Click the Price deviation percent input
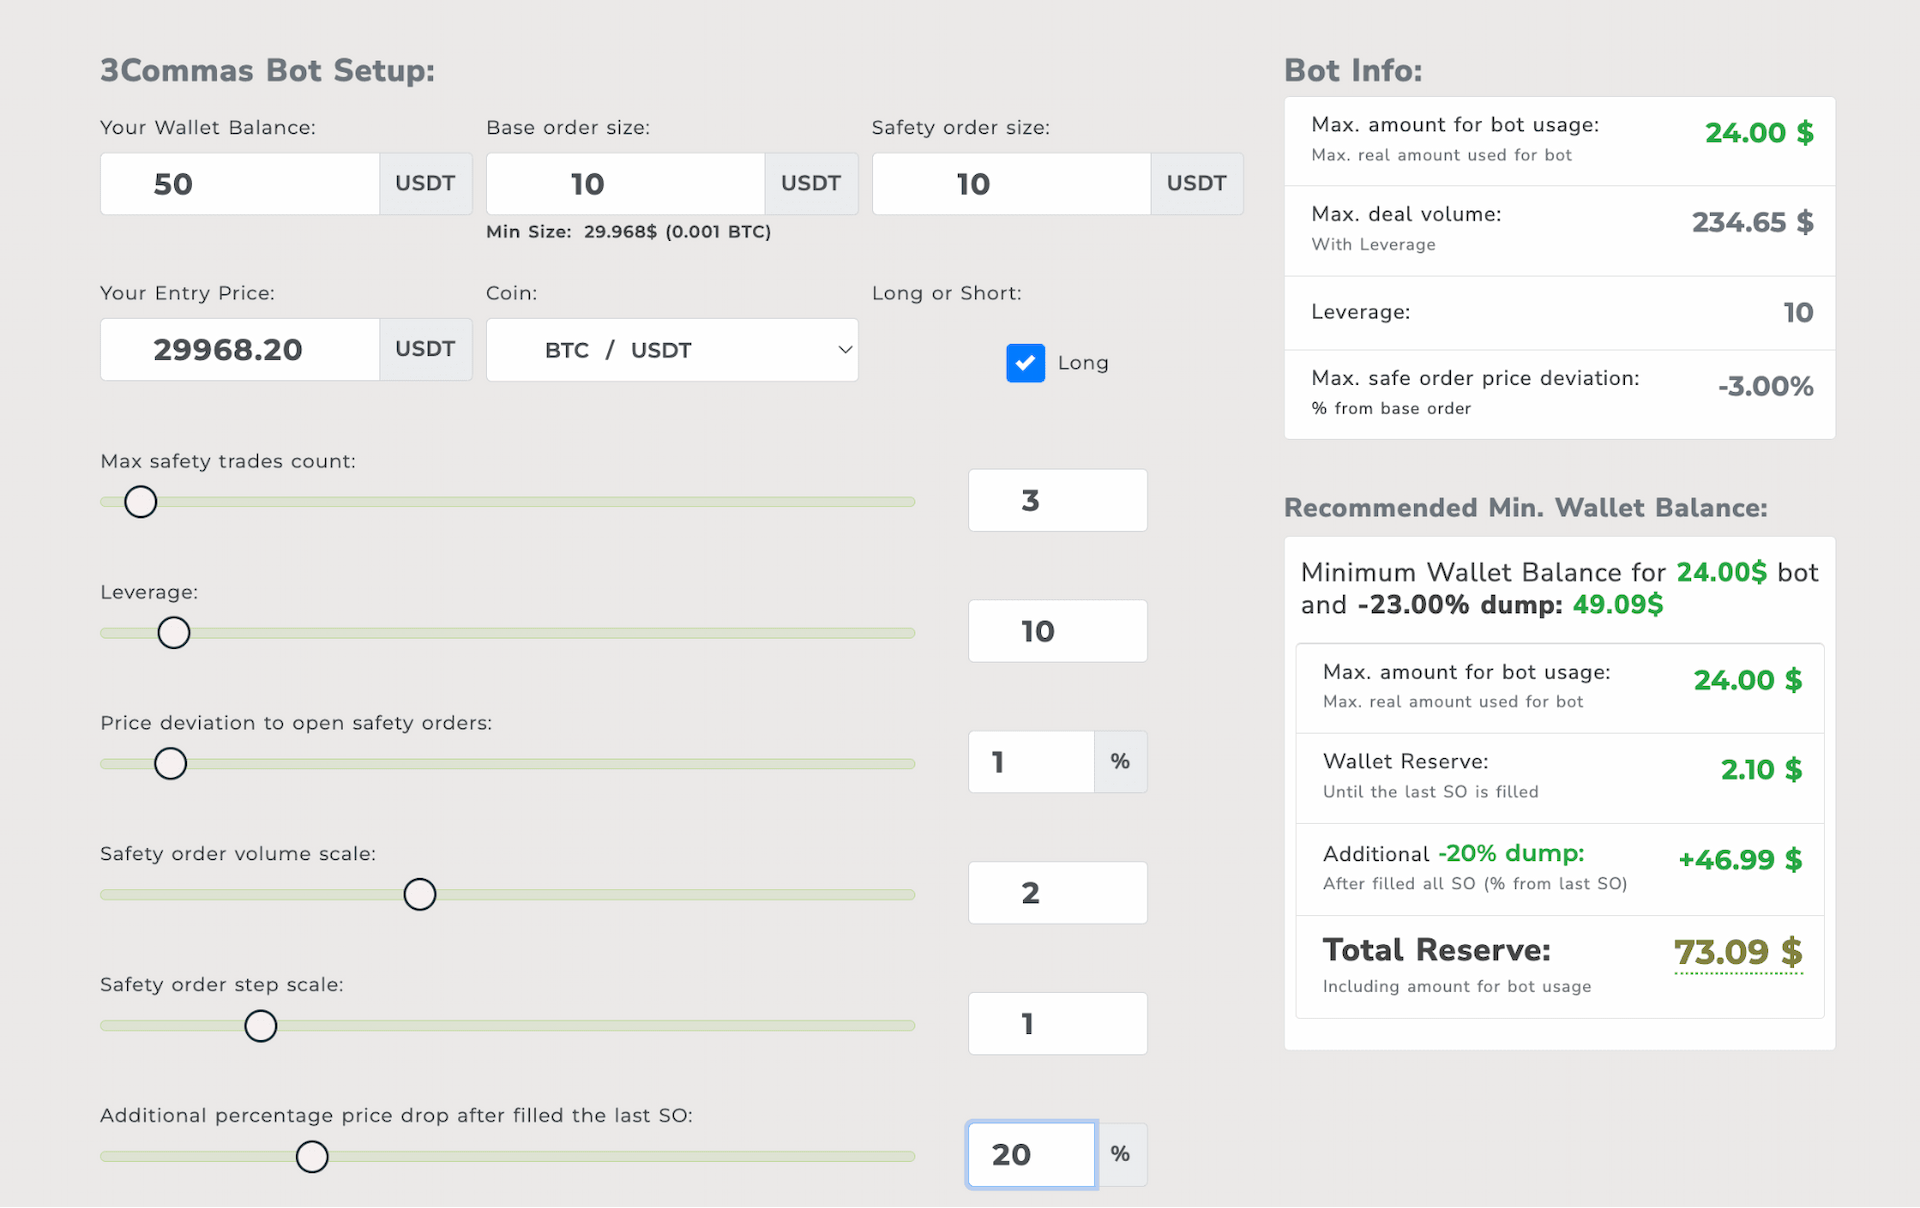Image resolution: width=1920 pixels, height=1208 pixels. tap(1031, 762)
